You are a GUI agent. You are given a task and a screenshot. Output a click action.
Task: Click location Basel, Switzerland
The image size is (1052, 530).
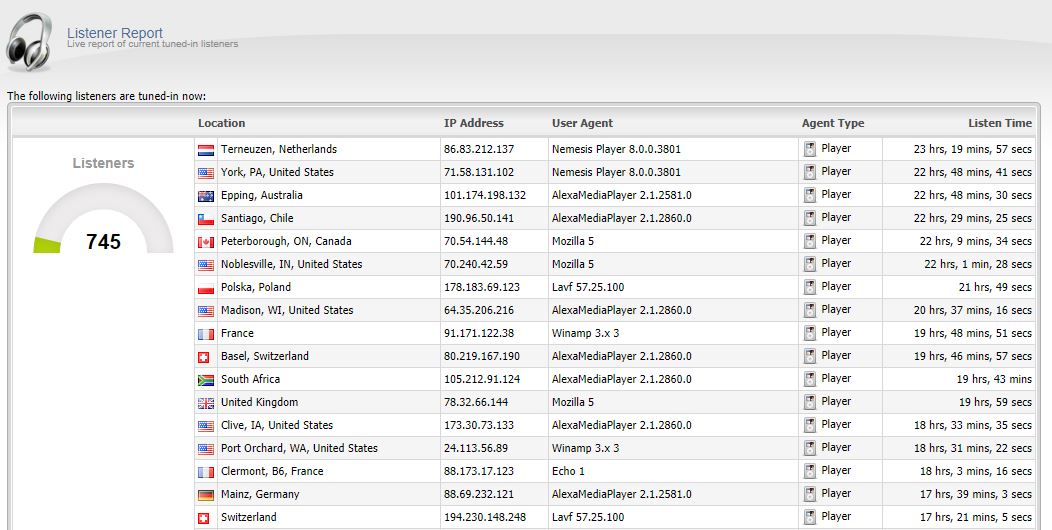tap(265, 356)
